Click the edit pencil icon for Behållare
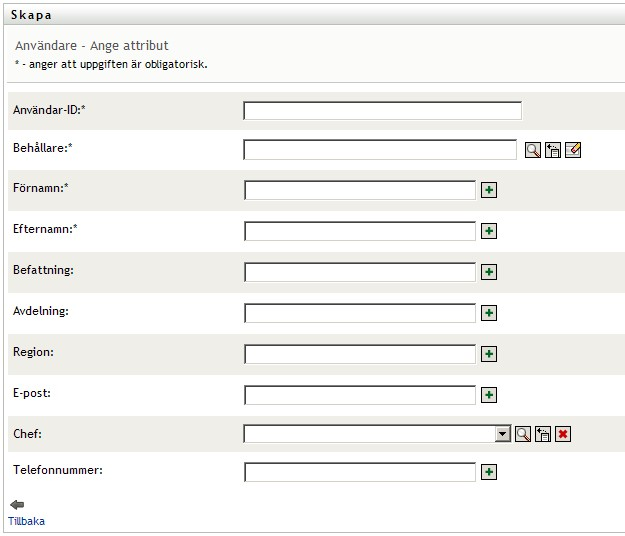The height and width of the screenshot is (536, 625). pos(573,150)
